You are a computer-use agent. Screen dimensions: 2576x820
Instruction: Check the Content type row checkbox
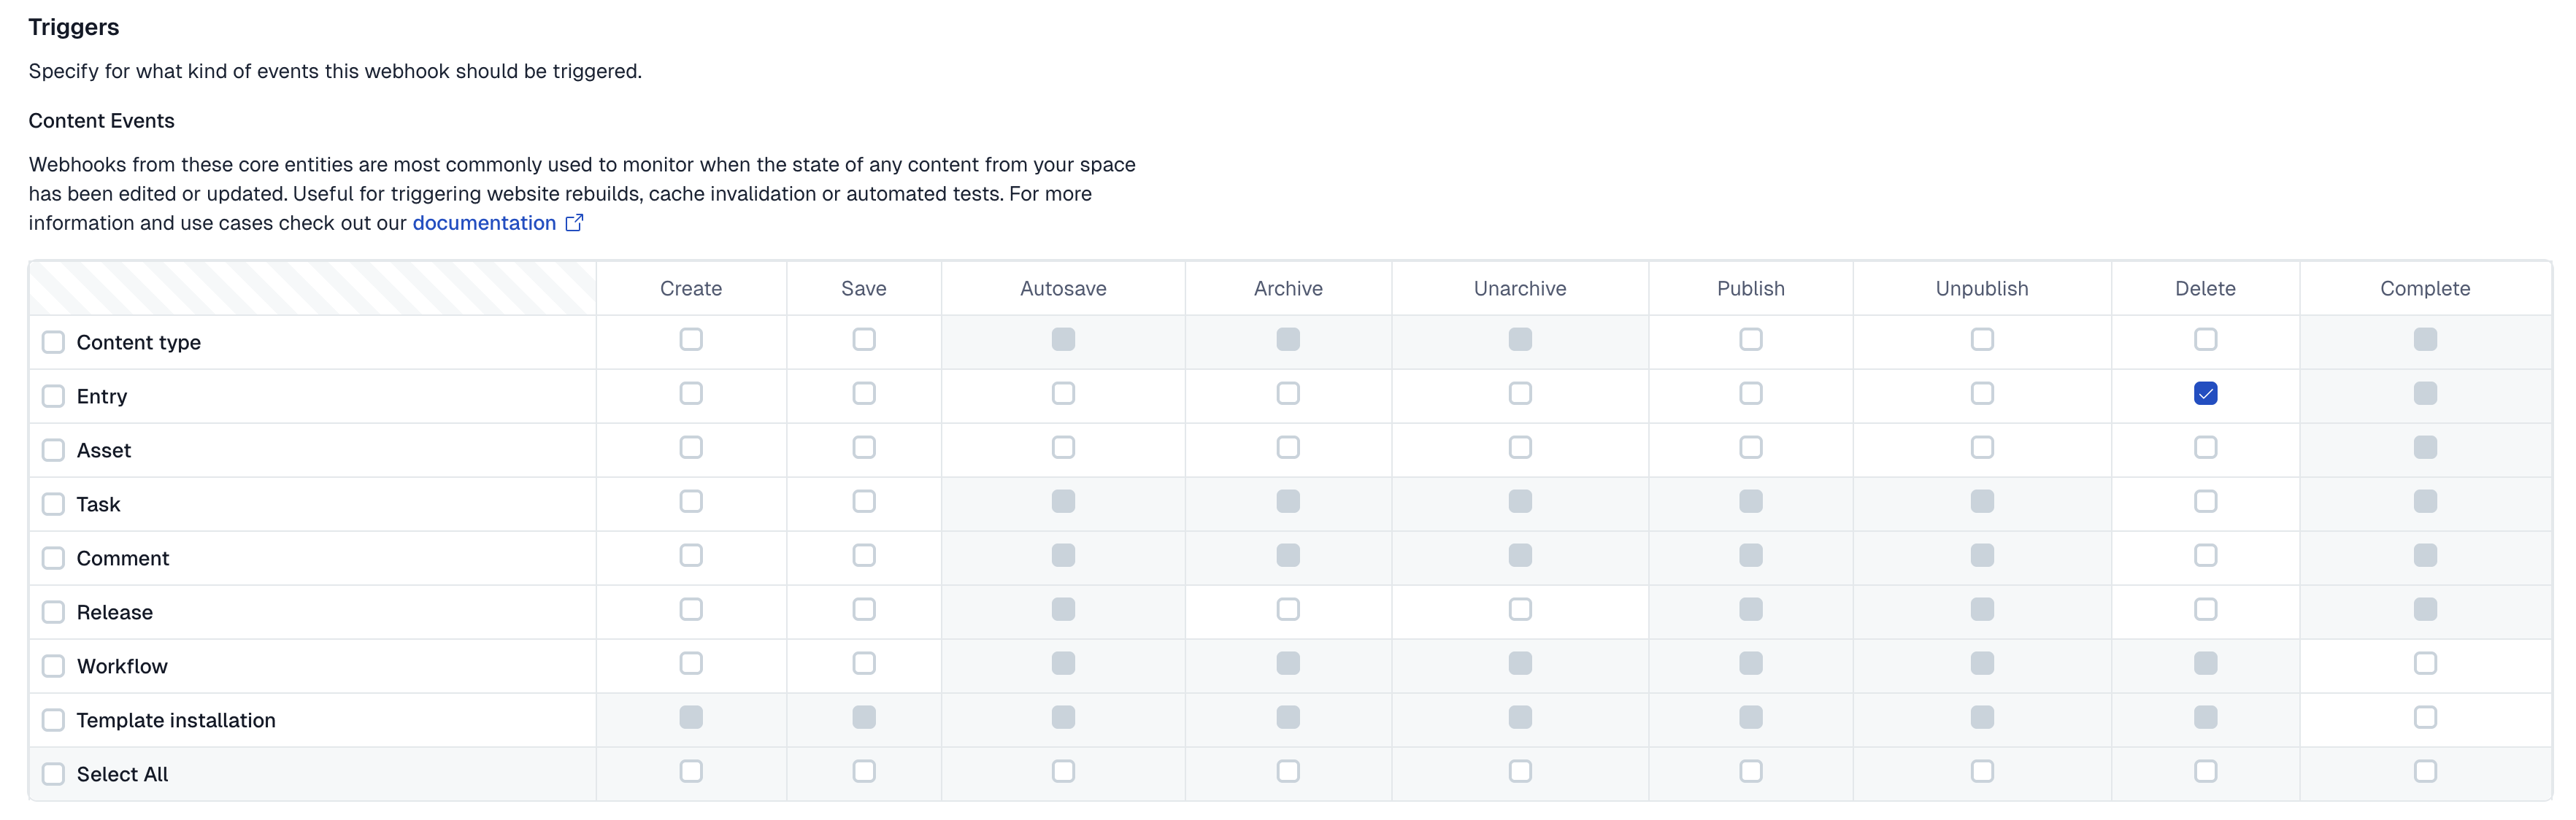coord(53,343)
